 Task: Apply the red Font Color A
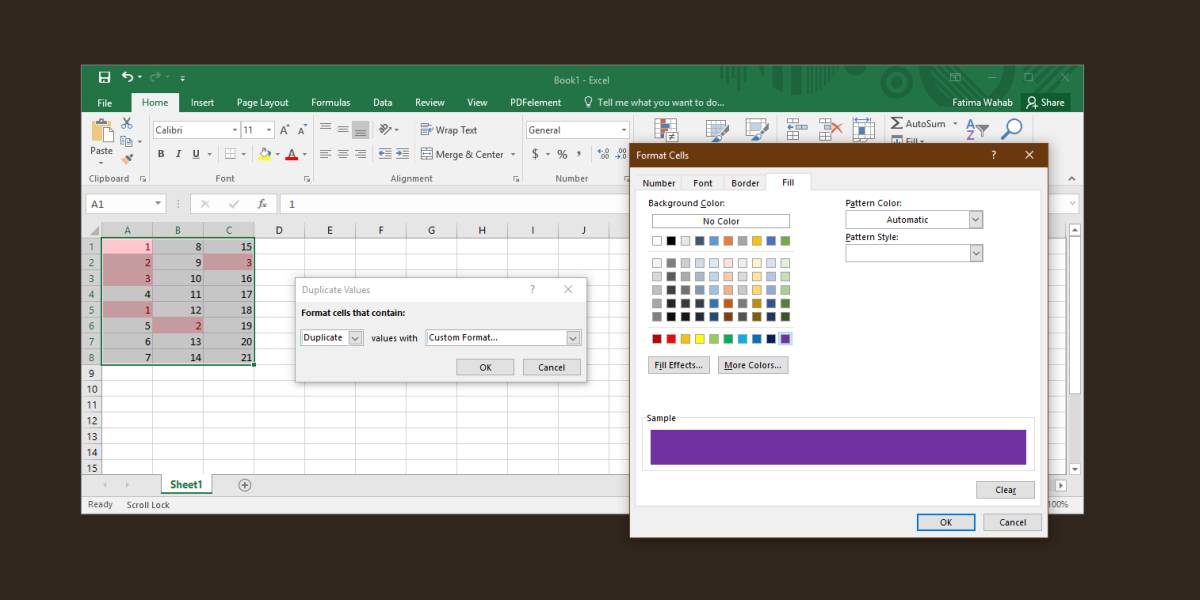[291, 154]
